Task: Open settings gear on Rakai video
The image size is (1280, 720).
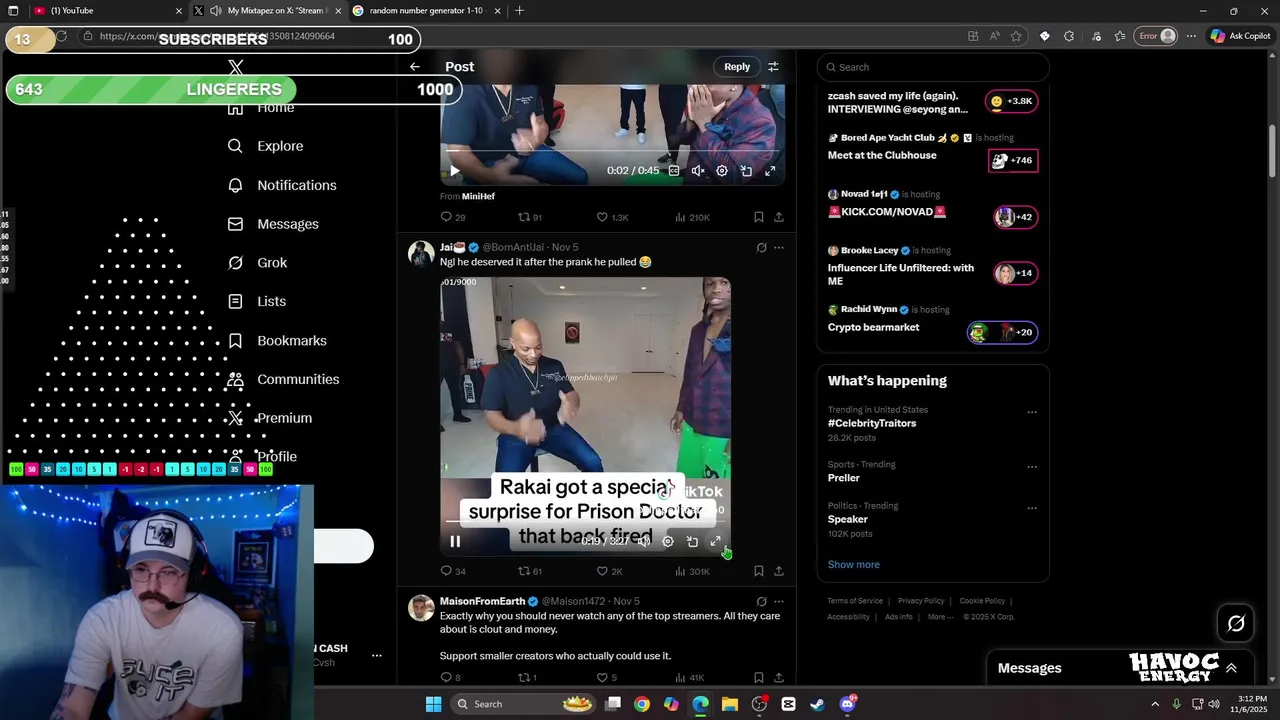Action: [668, 541]
